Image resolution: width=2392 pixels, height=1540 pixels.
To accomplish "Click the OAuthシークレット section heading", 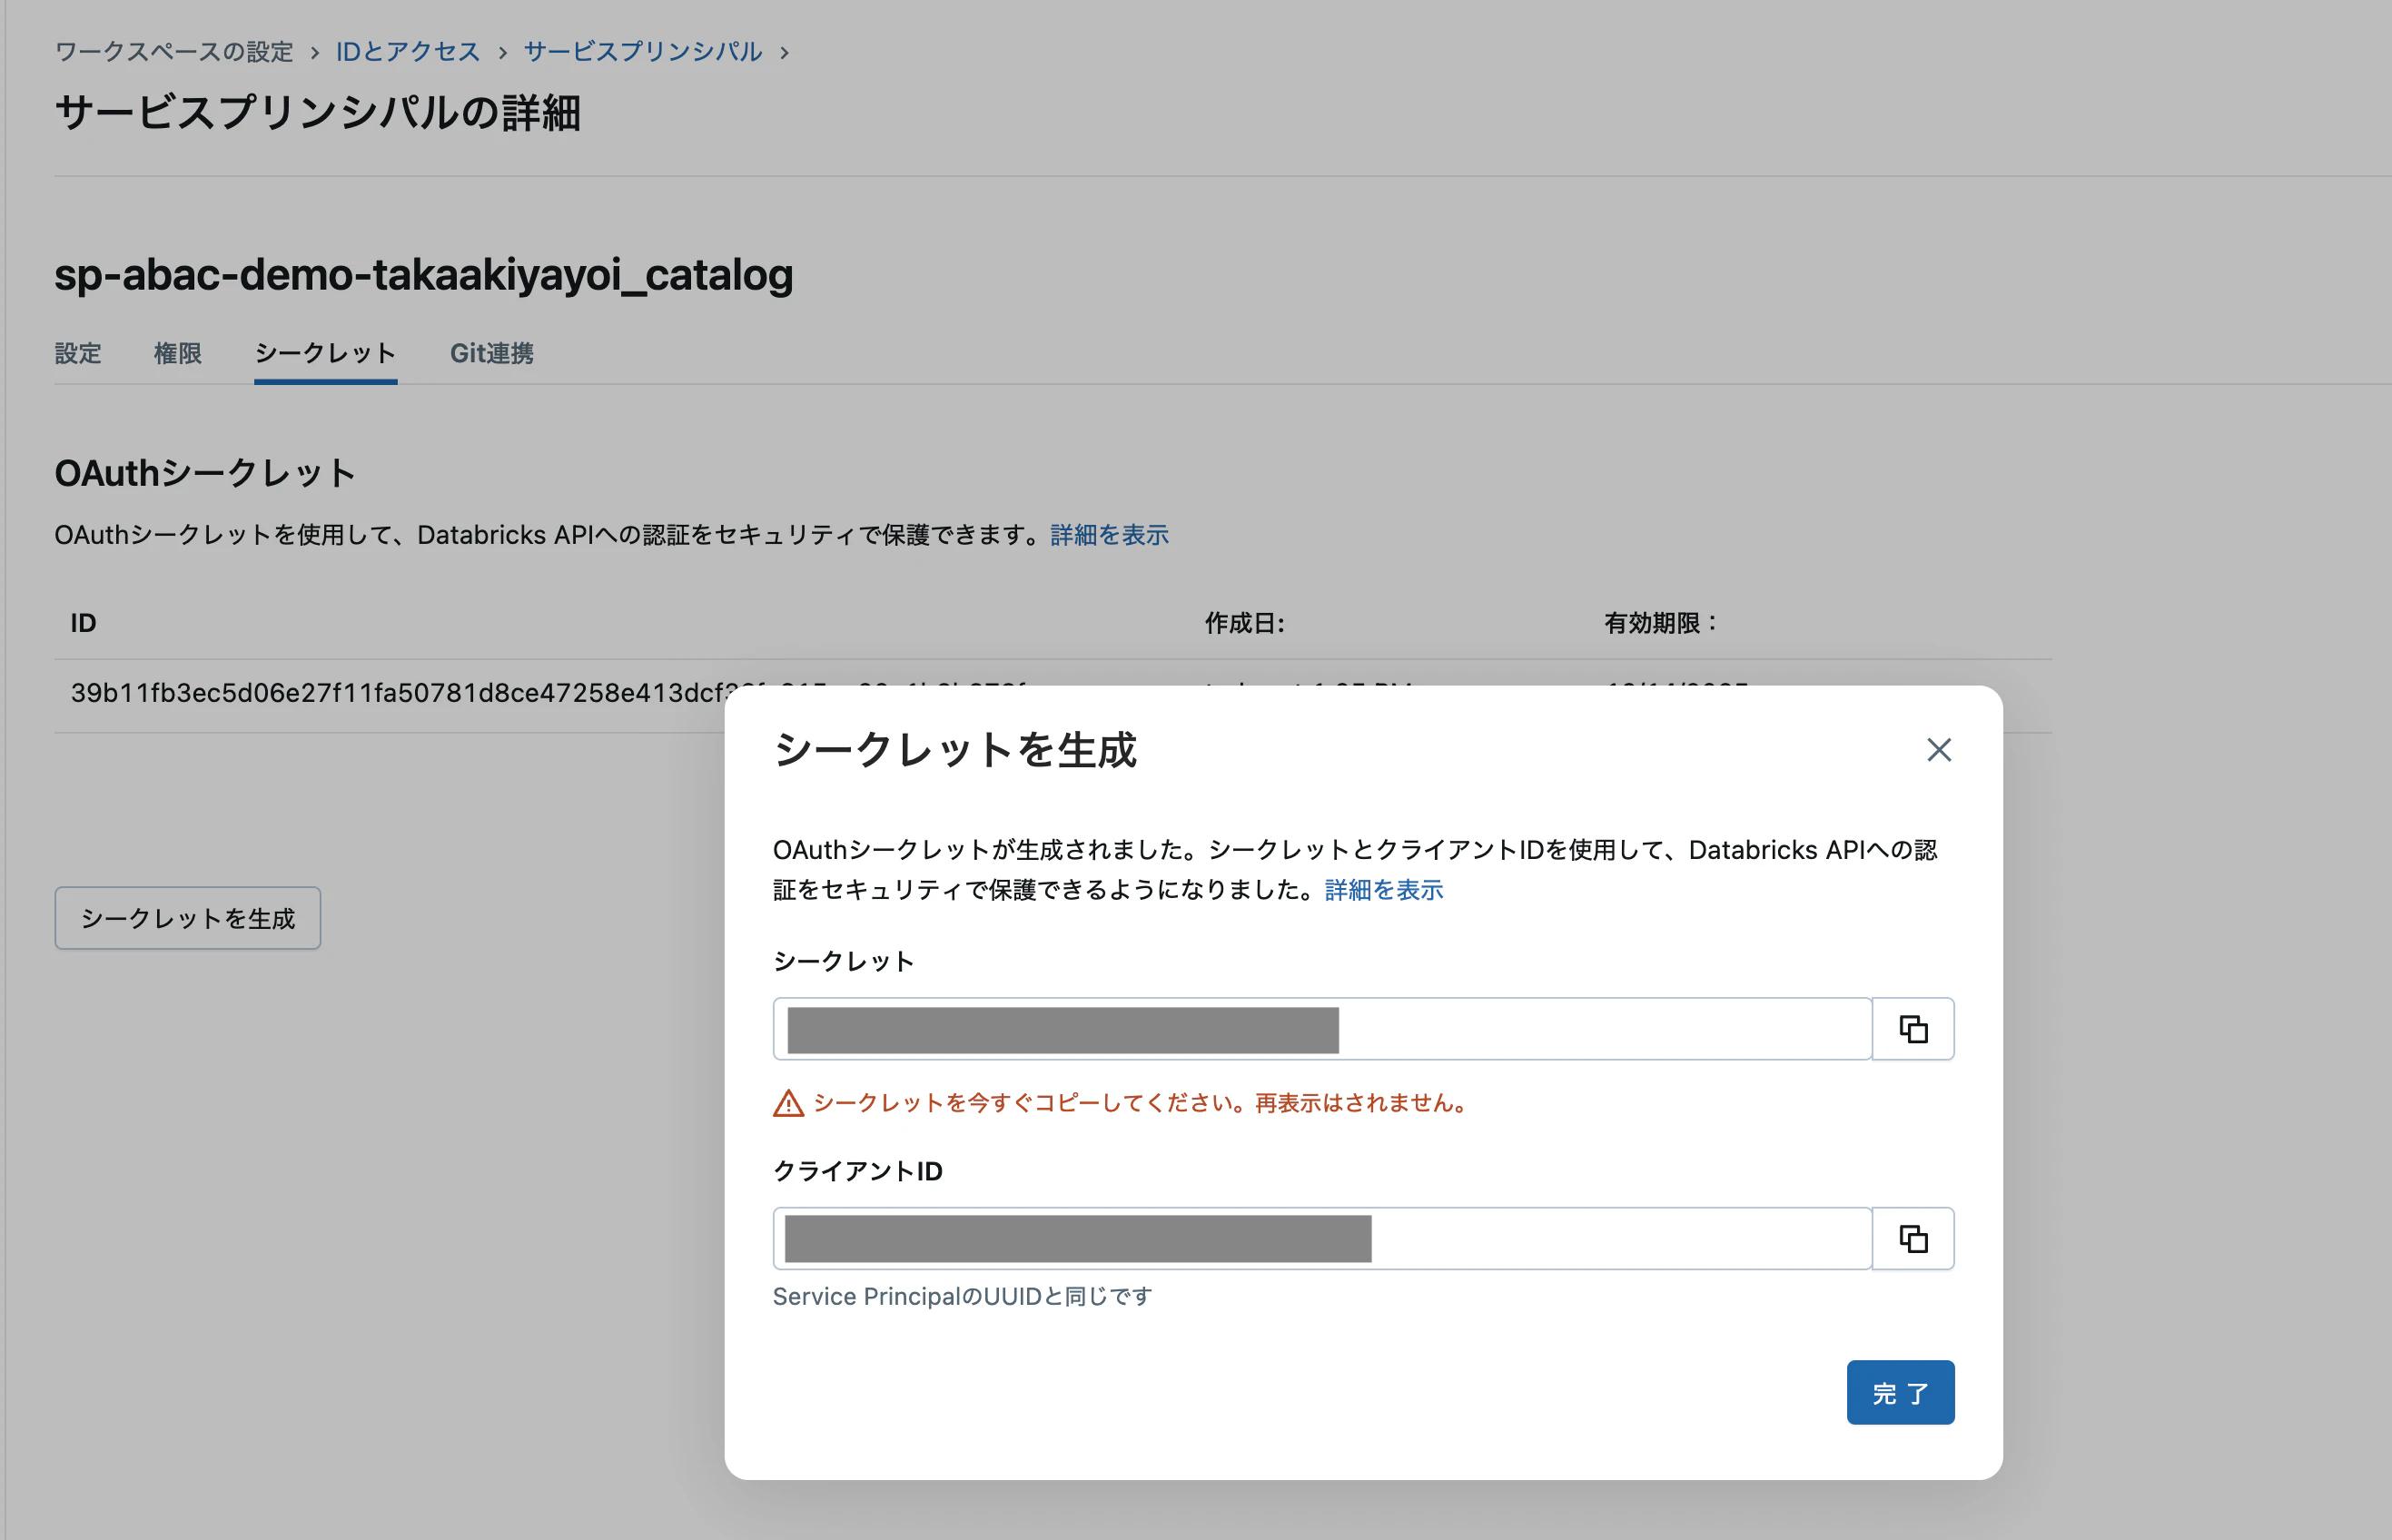I will tap(205, 473).
